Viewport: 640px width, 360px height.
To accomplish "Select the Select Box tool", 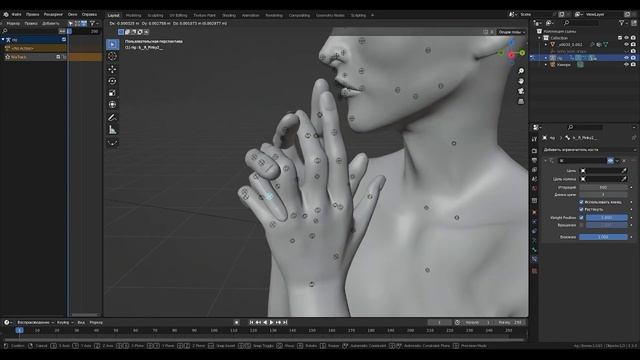I will [112, 44].
